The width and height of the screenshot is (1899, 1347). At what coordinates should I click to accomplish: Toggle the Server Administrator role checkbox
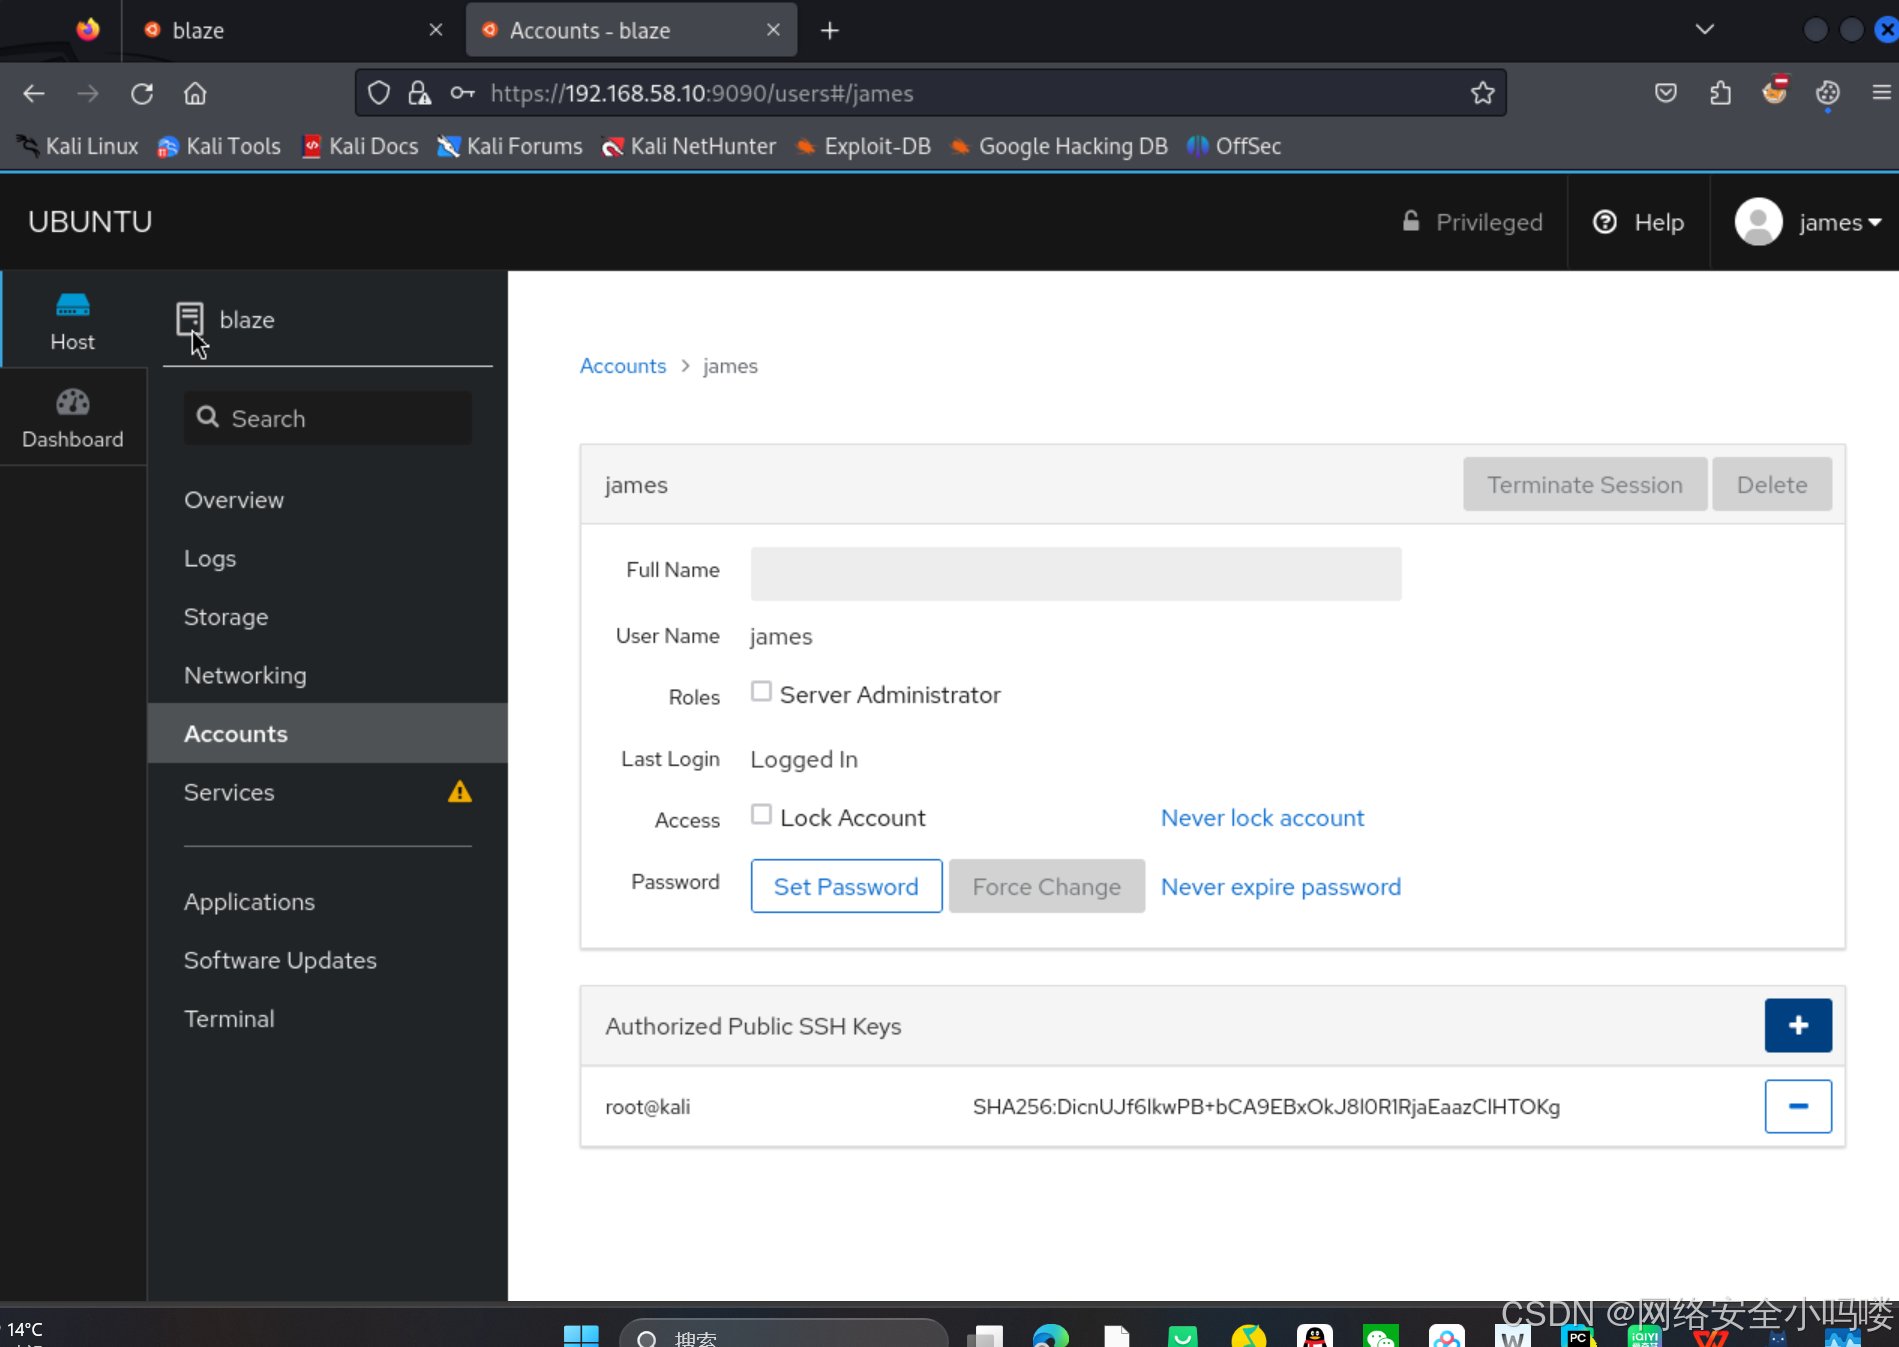(x=761, y=692)
